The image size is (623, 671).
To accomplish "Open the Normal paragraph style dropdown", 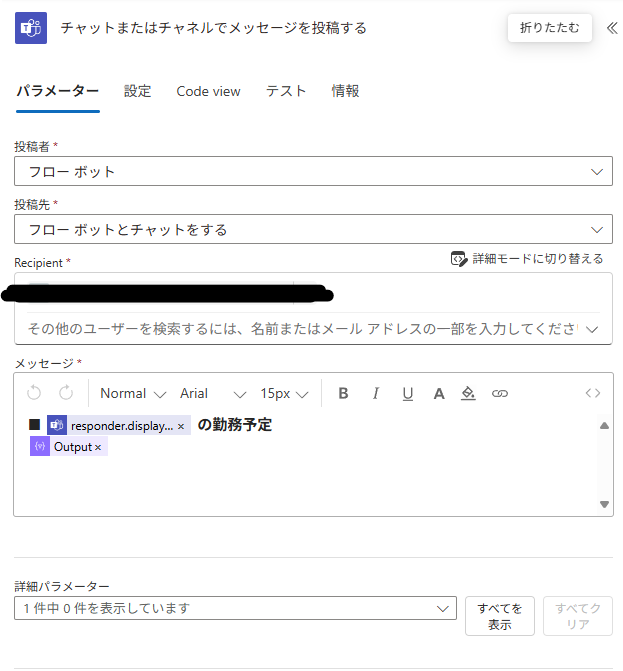I will point(133,393).
